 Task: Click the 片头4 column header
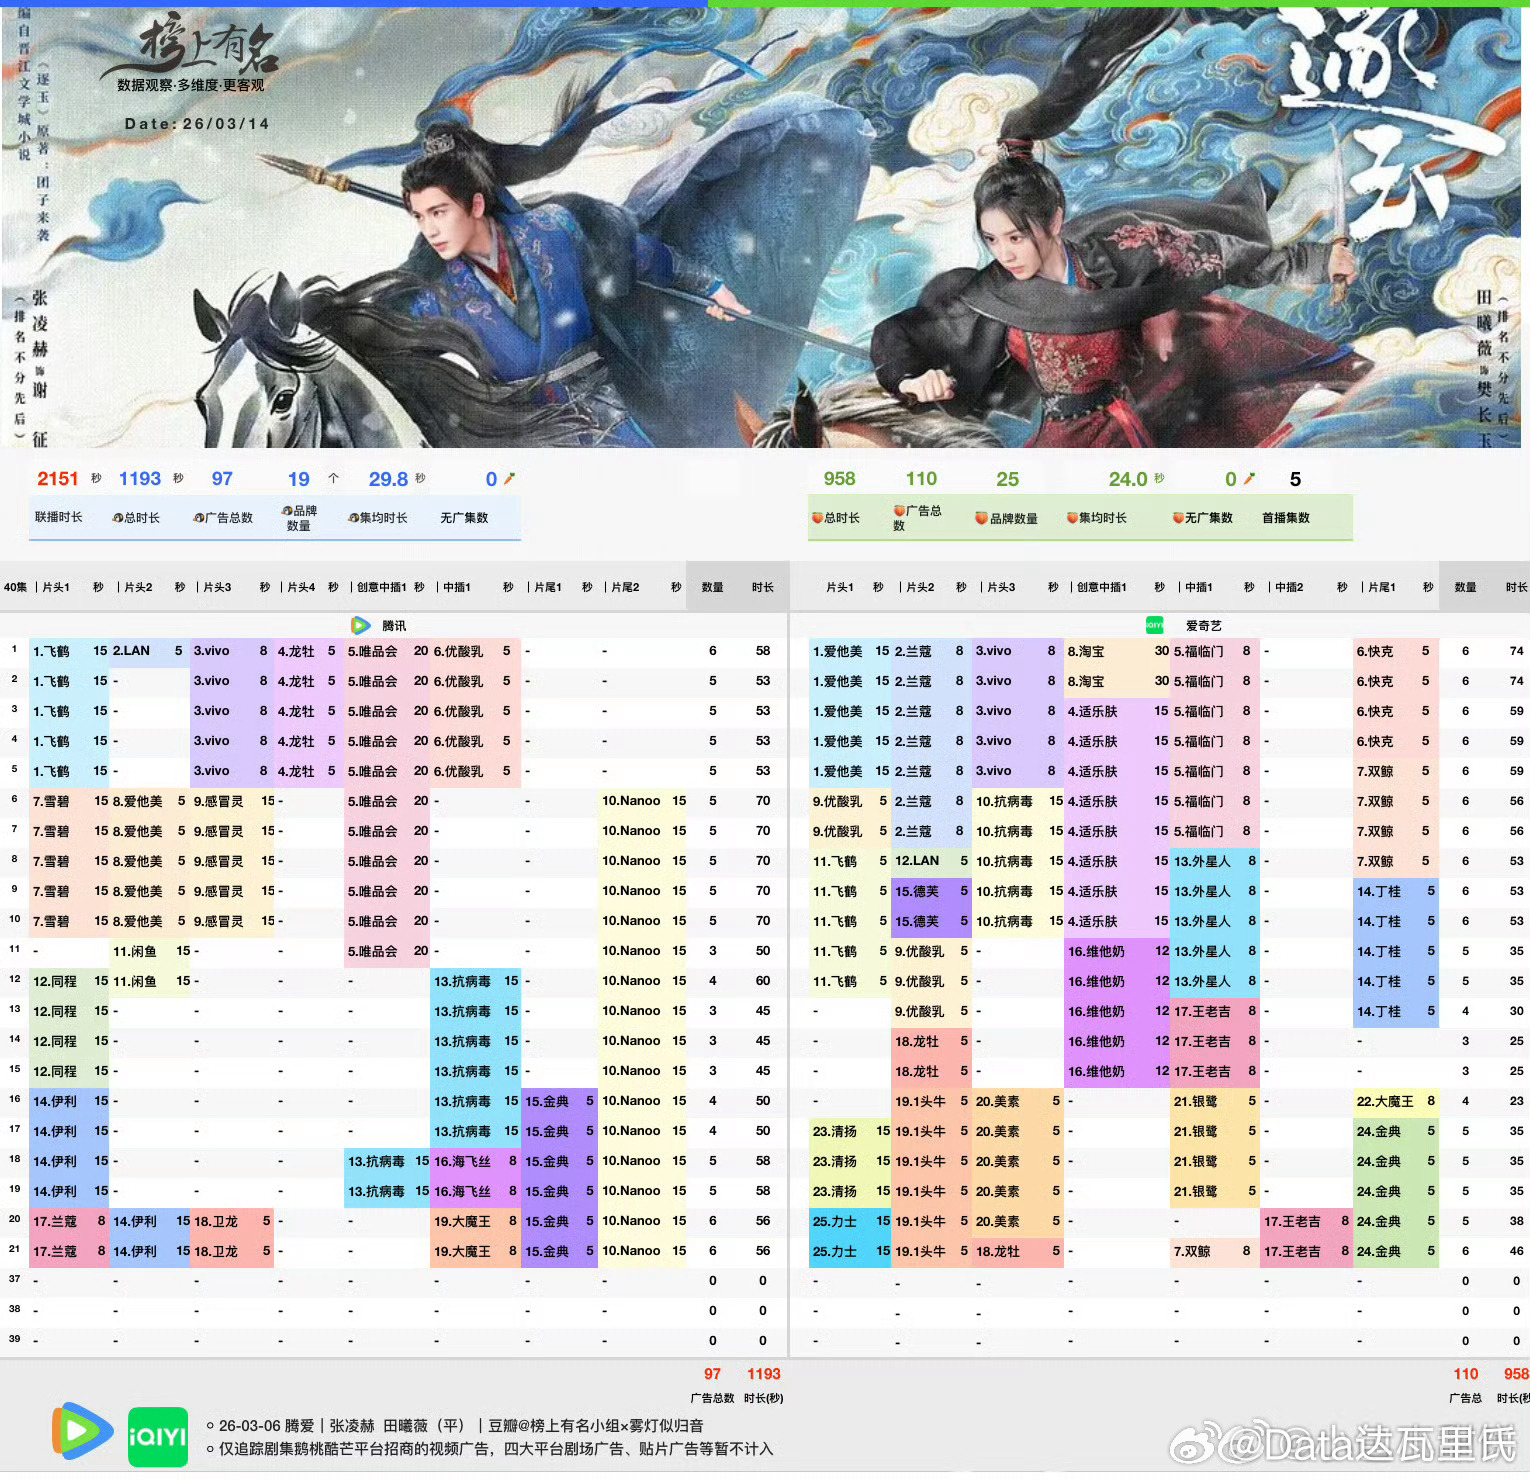301,587
